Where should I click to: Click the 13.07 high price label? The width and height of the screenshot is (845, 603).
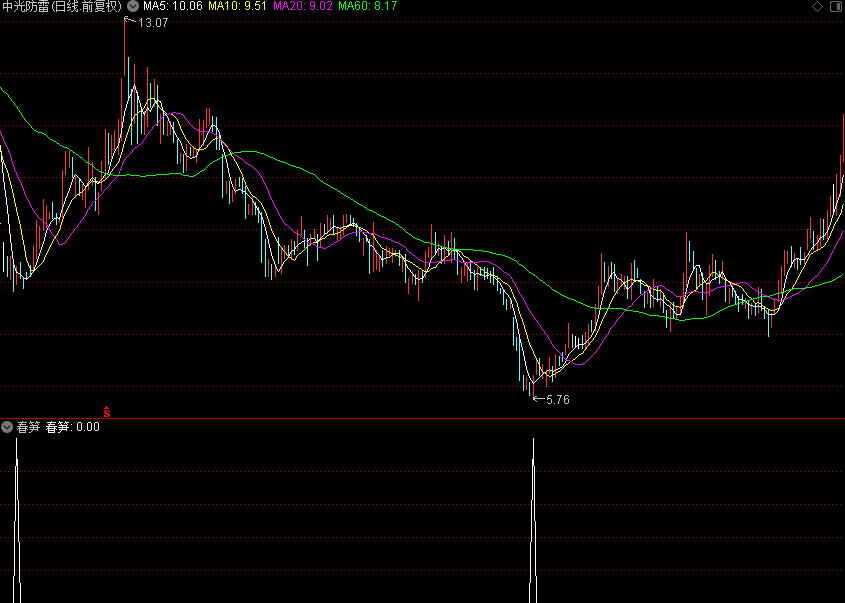pos(153,23)
